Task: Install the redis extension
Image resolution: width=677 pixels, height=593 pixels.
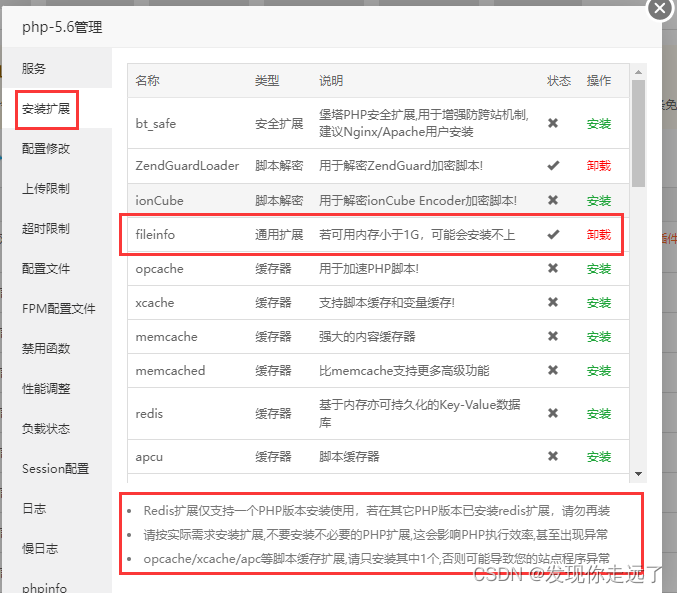Action: [598, 414]
